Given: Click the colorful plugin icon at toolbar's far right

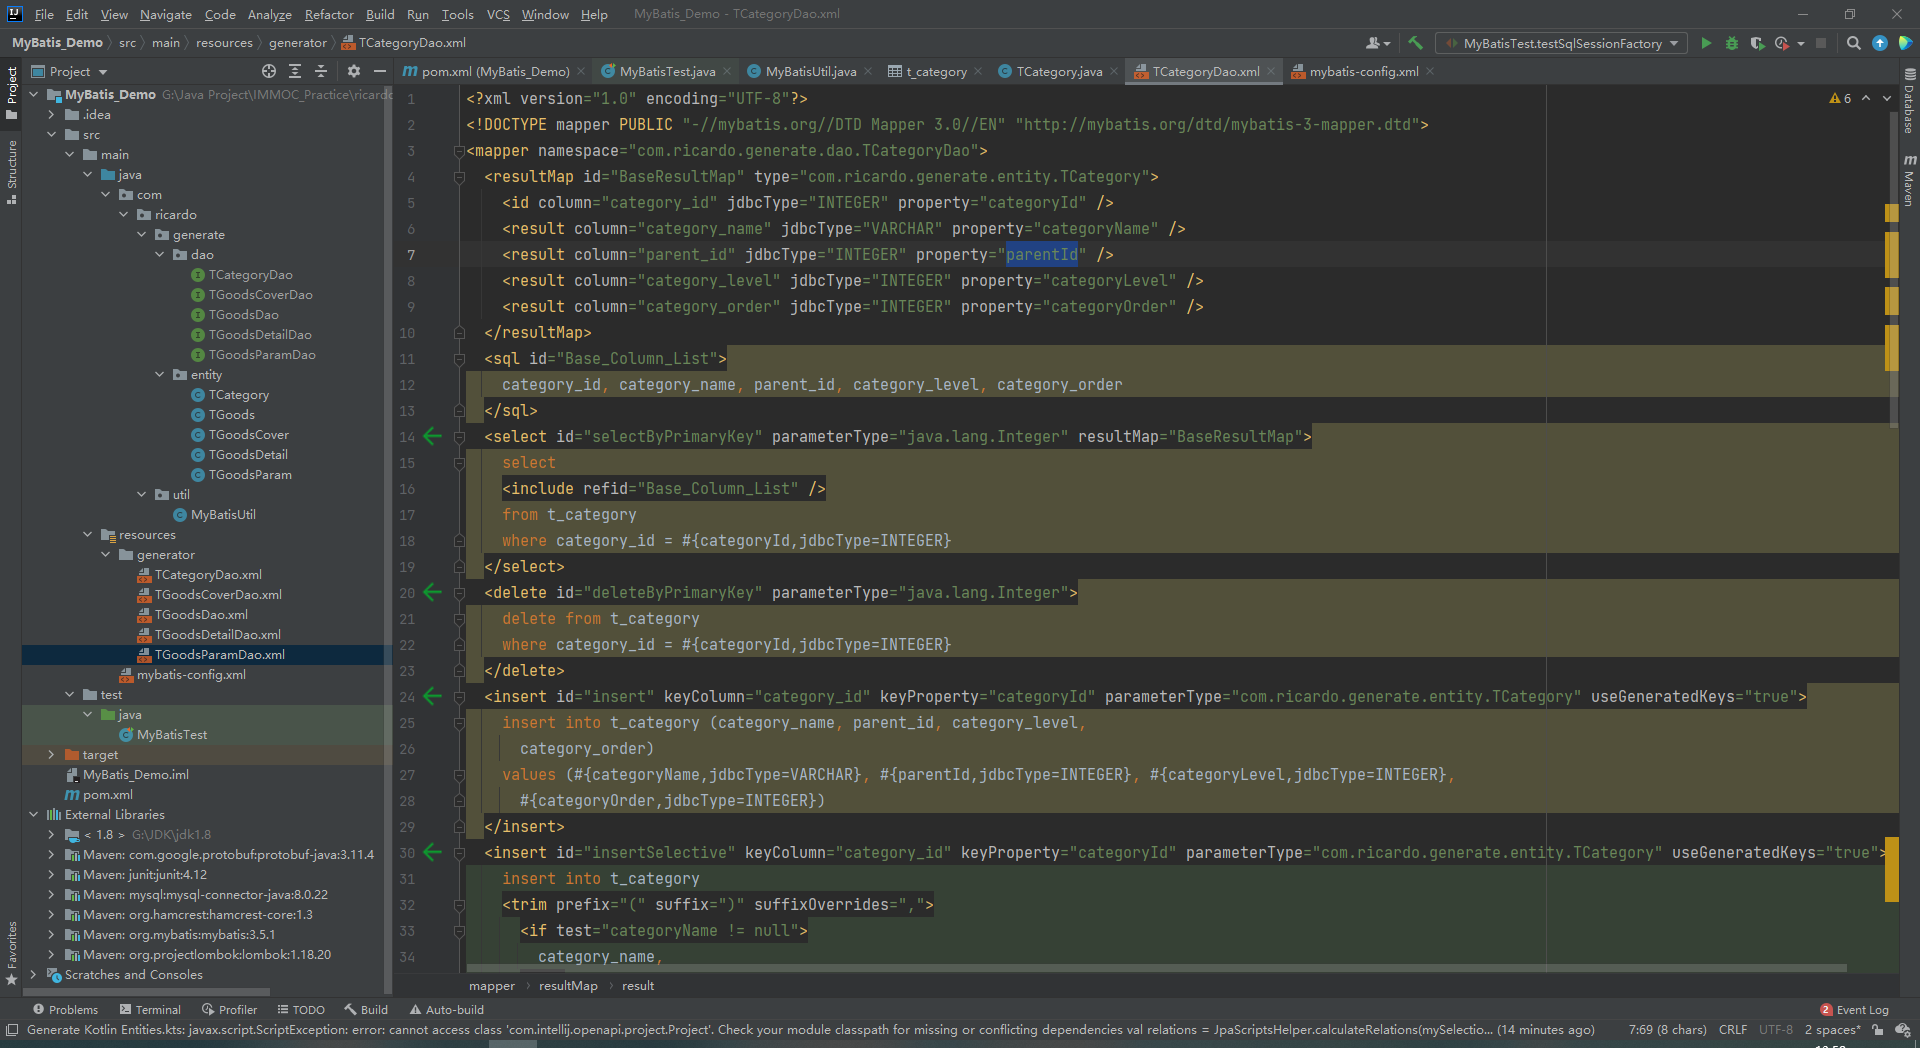Looking at the screenshot, I should click(1905, 43).
